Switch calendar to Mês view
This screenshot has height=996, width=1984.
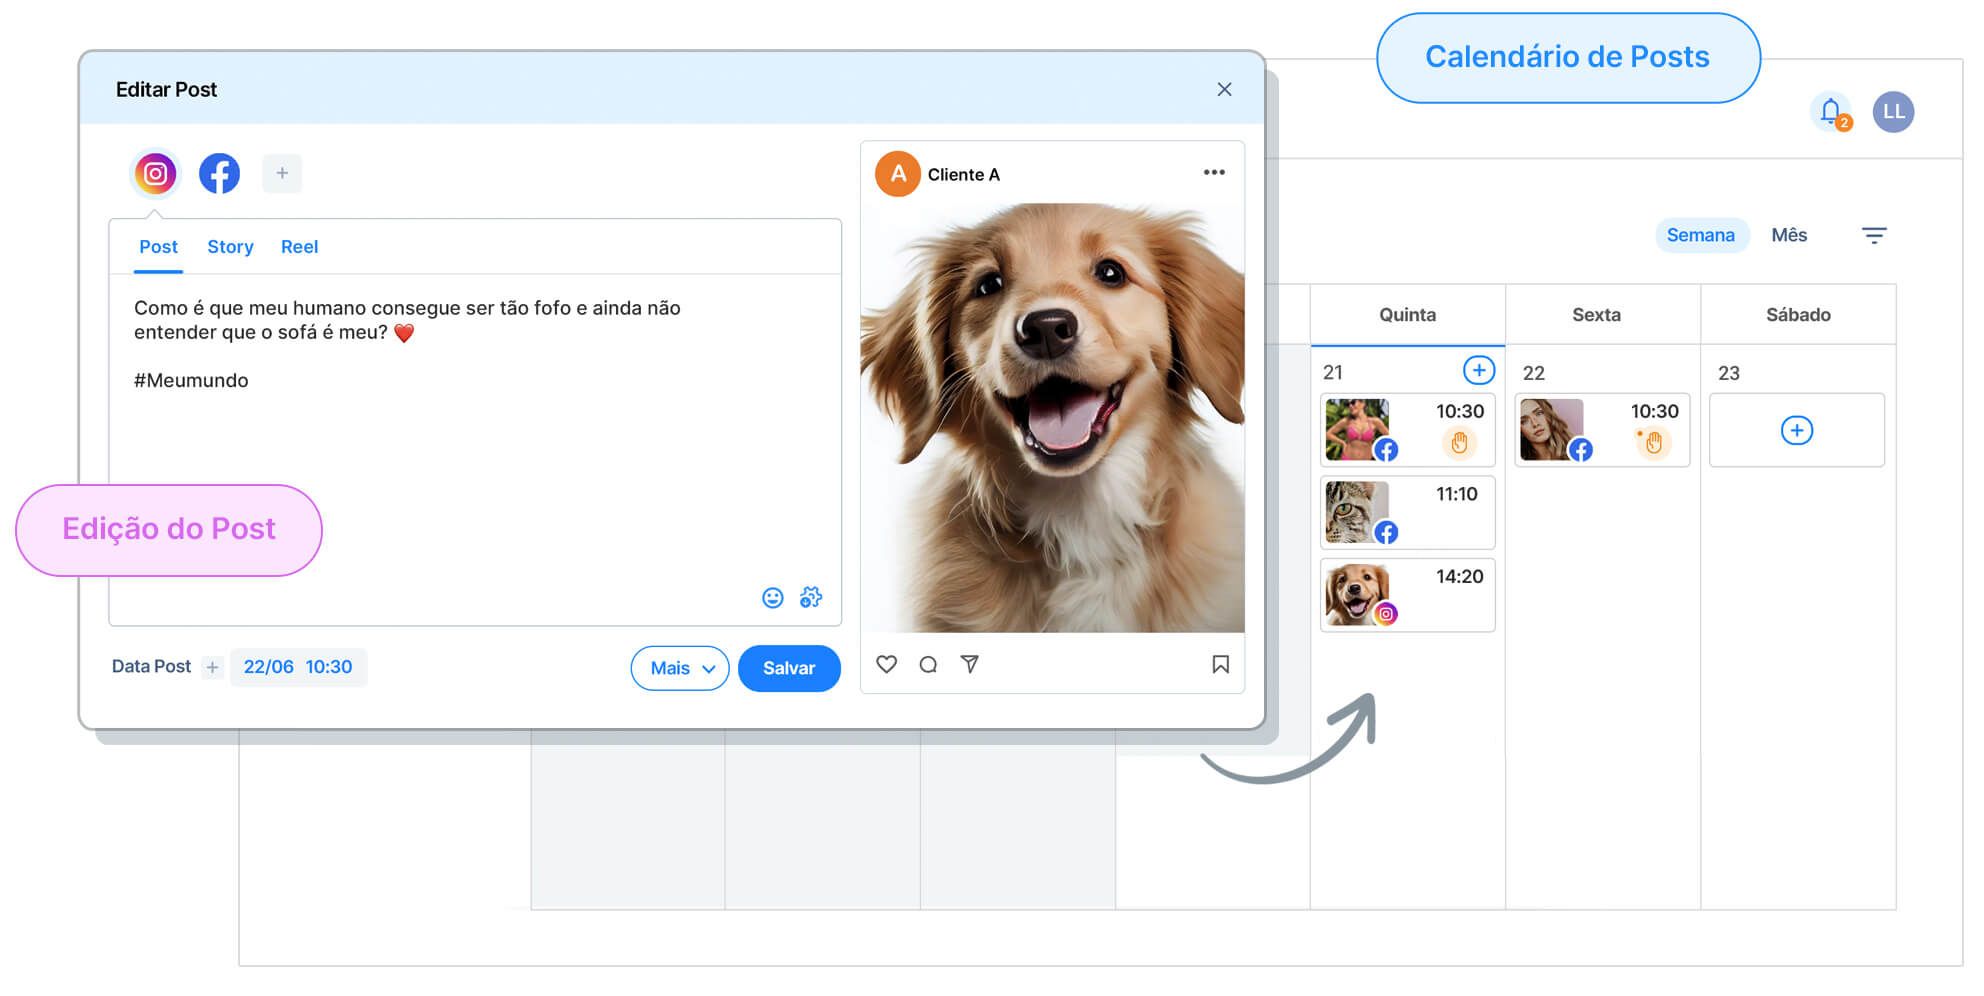click(1789, 236)
